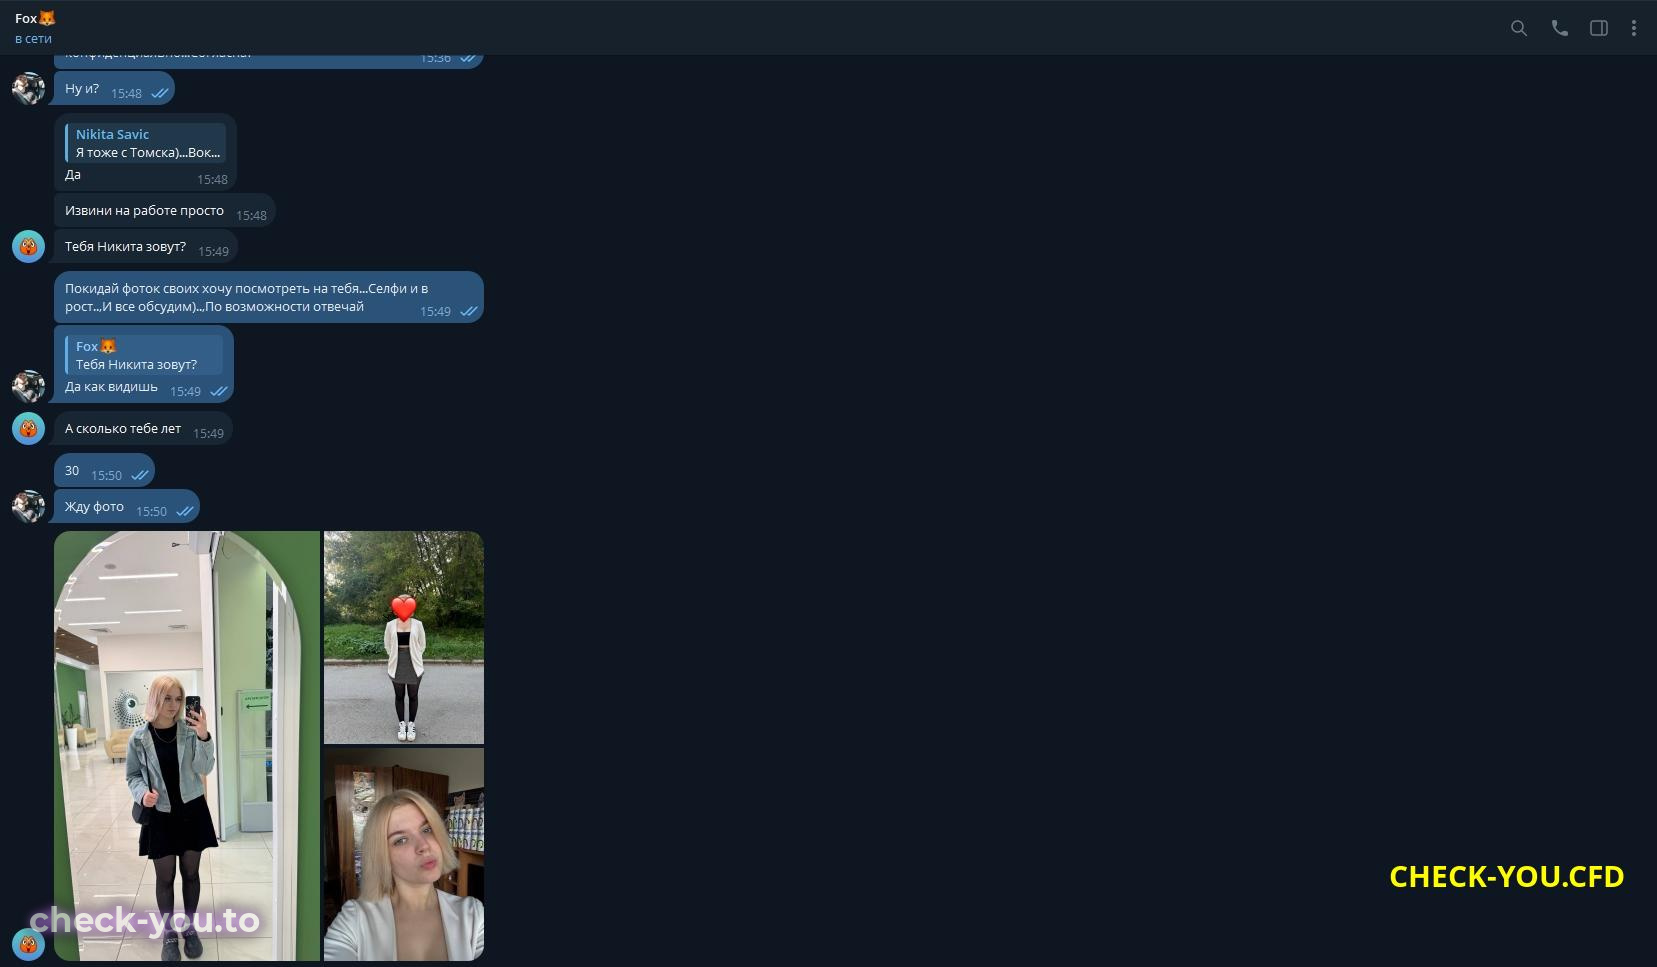Click the "Да" reply under Nikita Savic quote
Screen dimensions: 1657x967
pyautogui.click(x=73, y=175)
